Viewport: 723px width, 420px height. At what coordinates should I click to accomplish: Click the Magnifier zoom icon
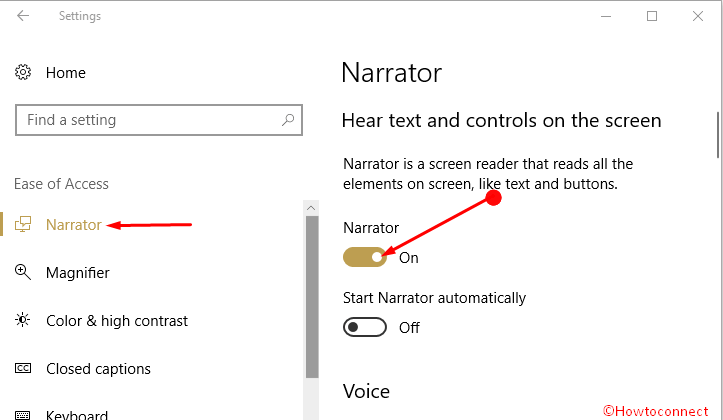click(23, 272)
